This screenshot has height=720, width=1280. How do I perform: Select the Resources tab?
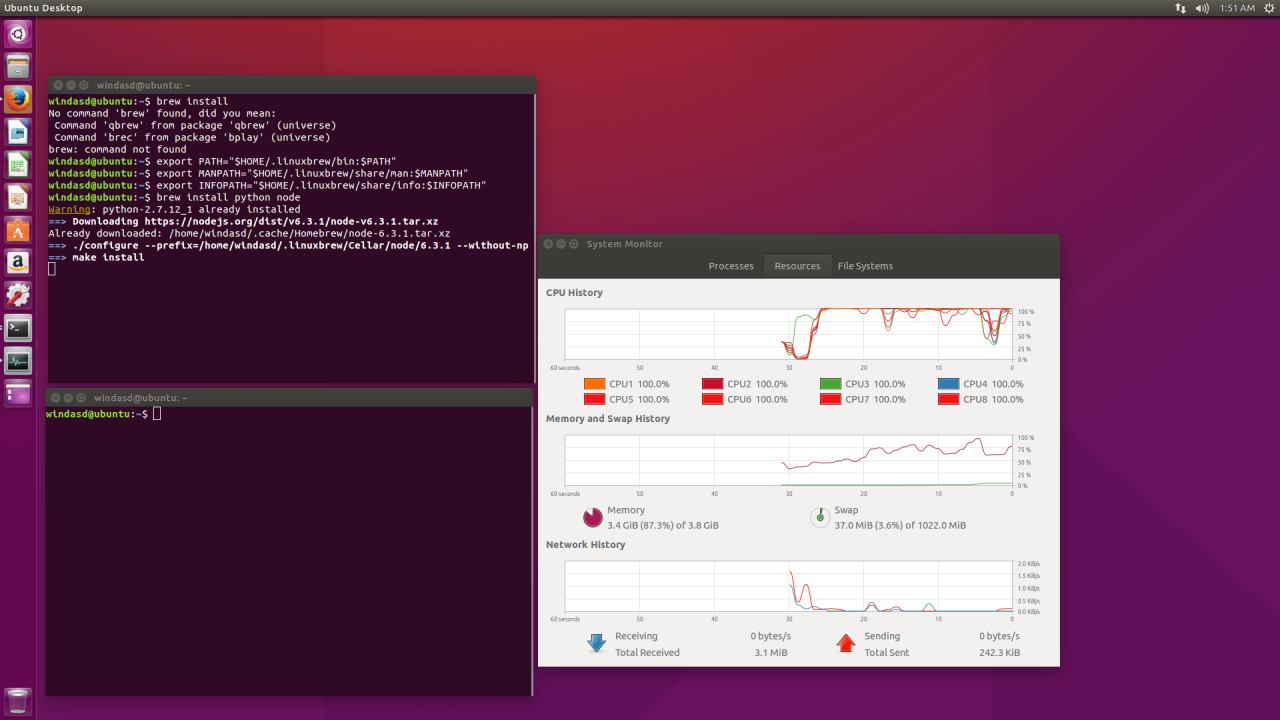click(x=797, y=266)
